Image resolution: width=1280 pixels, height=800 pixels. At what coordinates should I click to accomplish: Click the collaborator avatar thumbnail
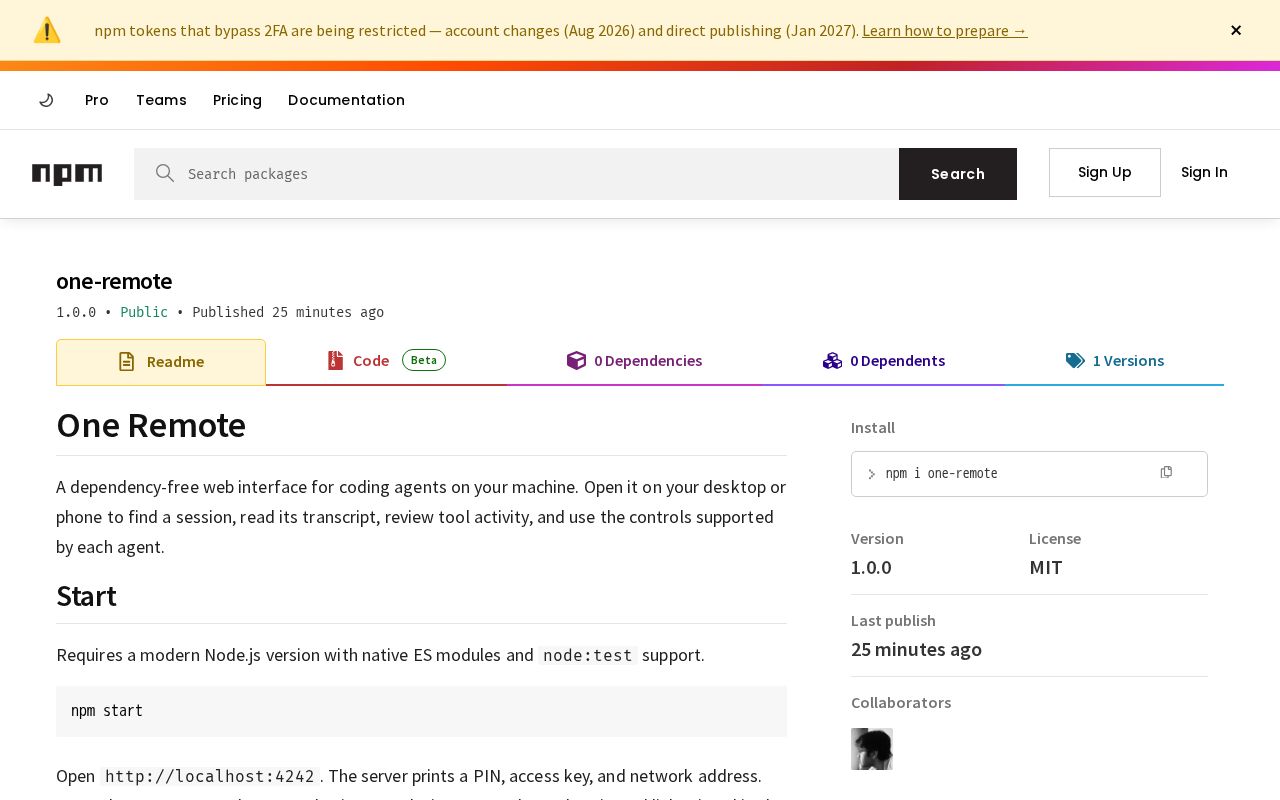872,749
